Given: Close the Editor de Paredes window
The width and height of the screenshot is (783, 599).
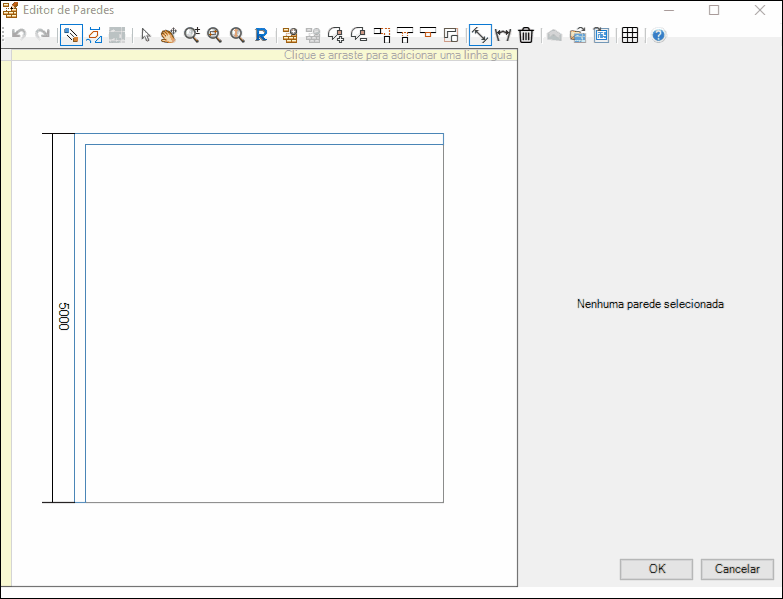Looking at the screenshot, I should tap(760, 10).
